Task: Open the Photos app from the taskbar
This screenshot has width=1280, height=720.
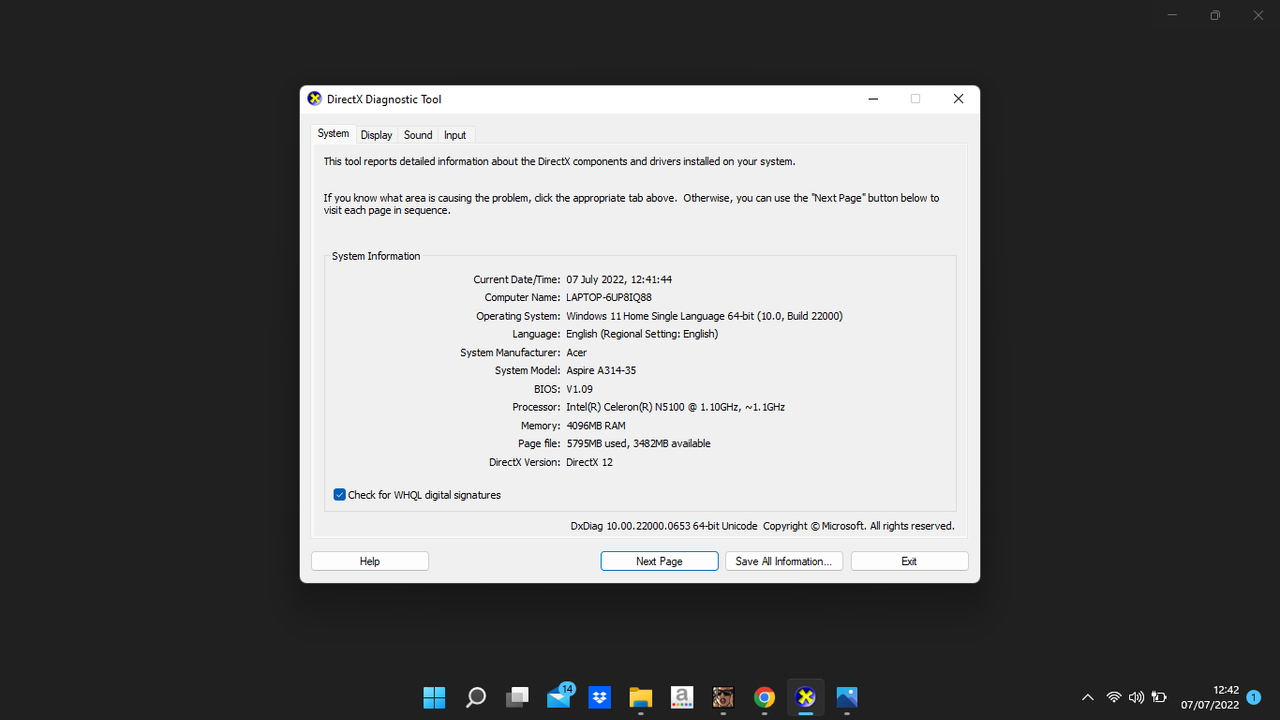Action: [847, 697]
